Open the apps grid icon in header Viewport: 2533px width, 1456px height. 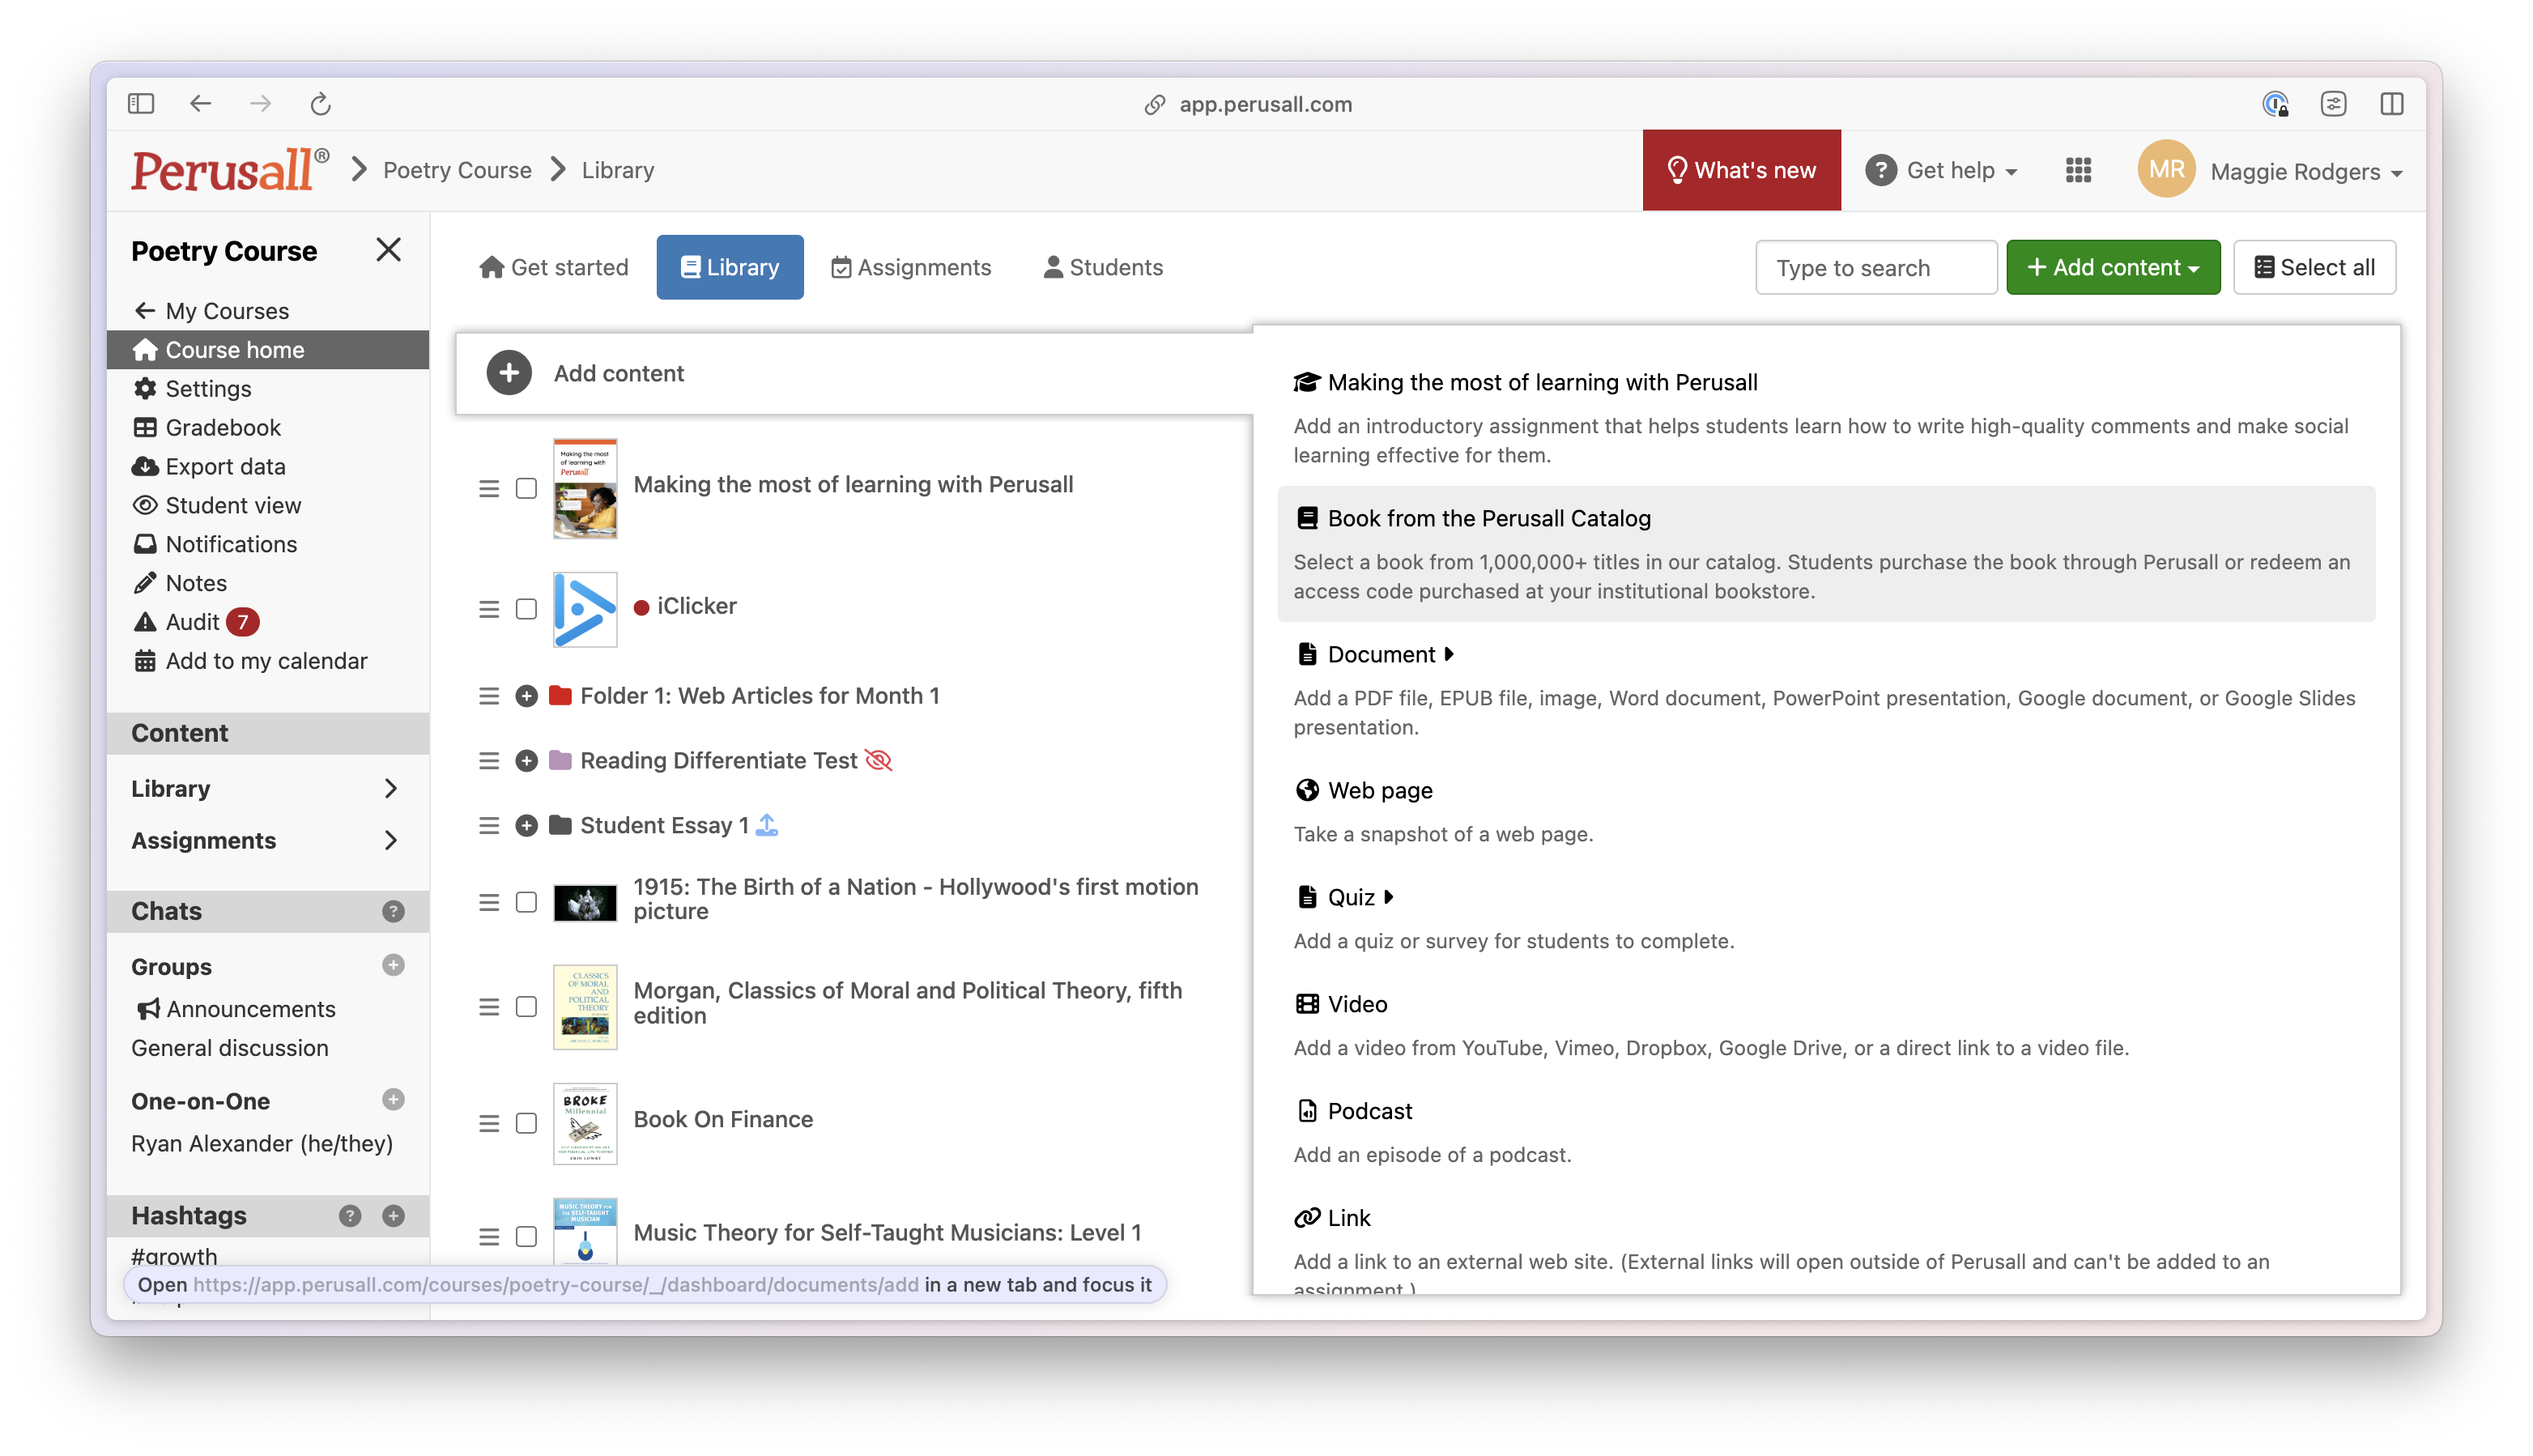click(2078, 170)
